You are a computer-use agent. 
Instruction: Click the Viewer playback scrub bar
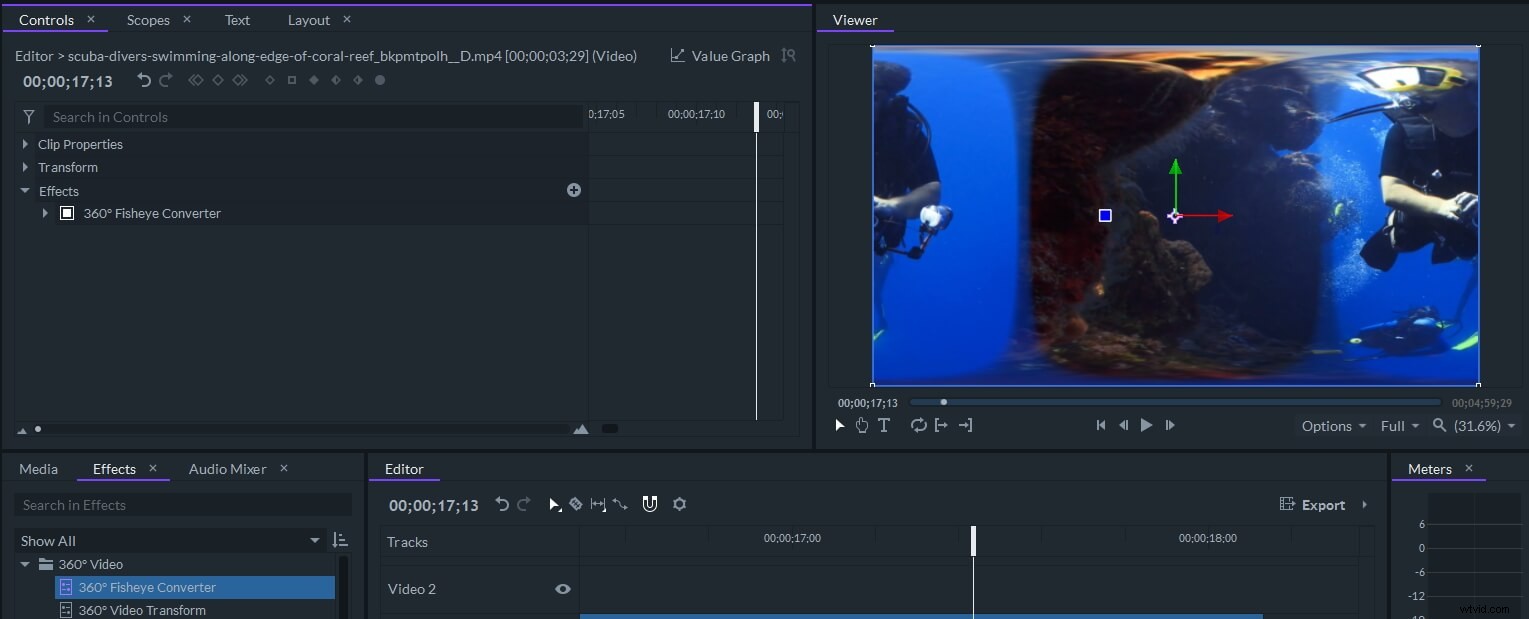pyautogui.click(x=1175, y=403)
